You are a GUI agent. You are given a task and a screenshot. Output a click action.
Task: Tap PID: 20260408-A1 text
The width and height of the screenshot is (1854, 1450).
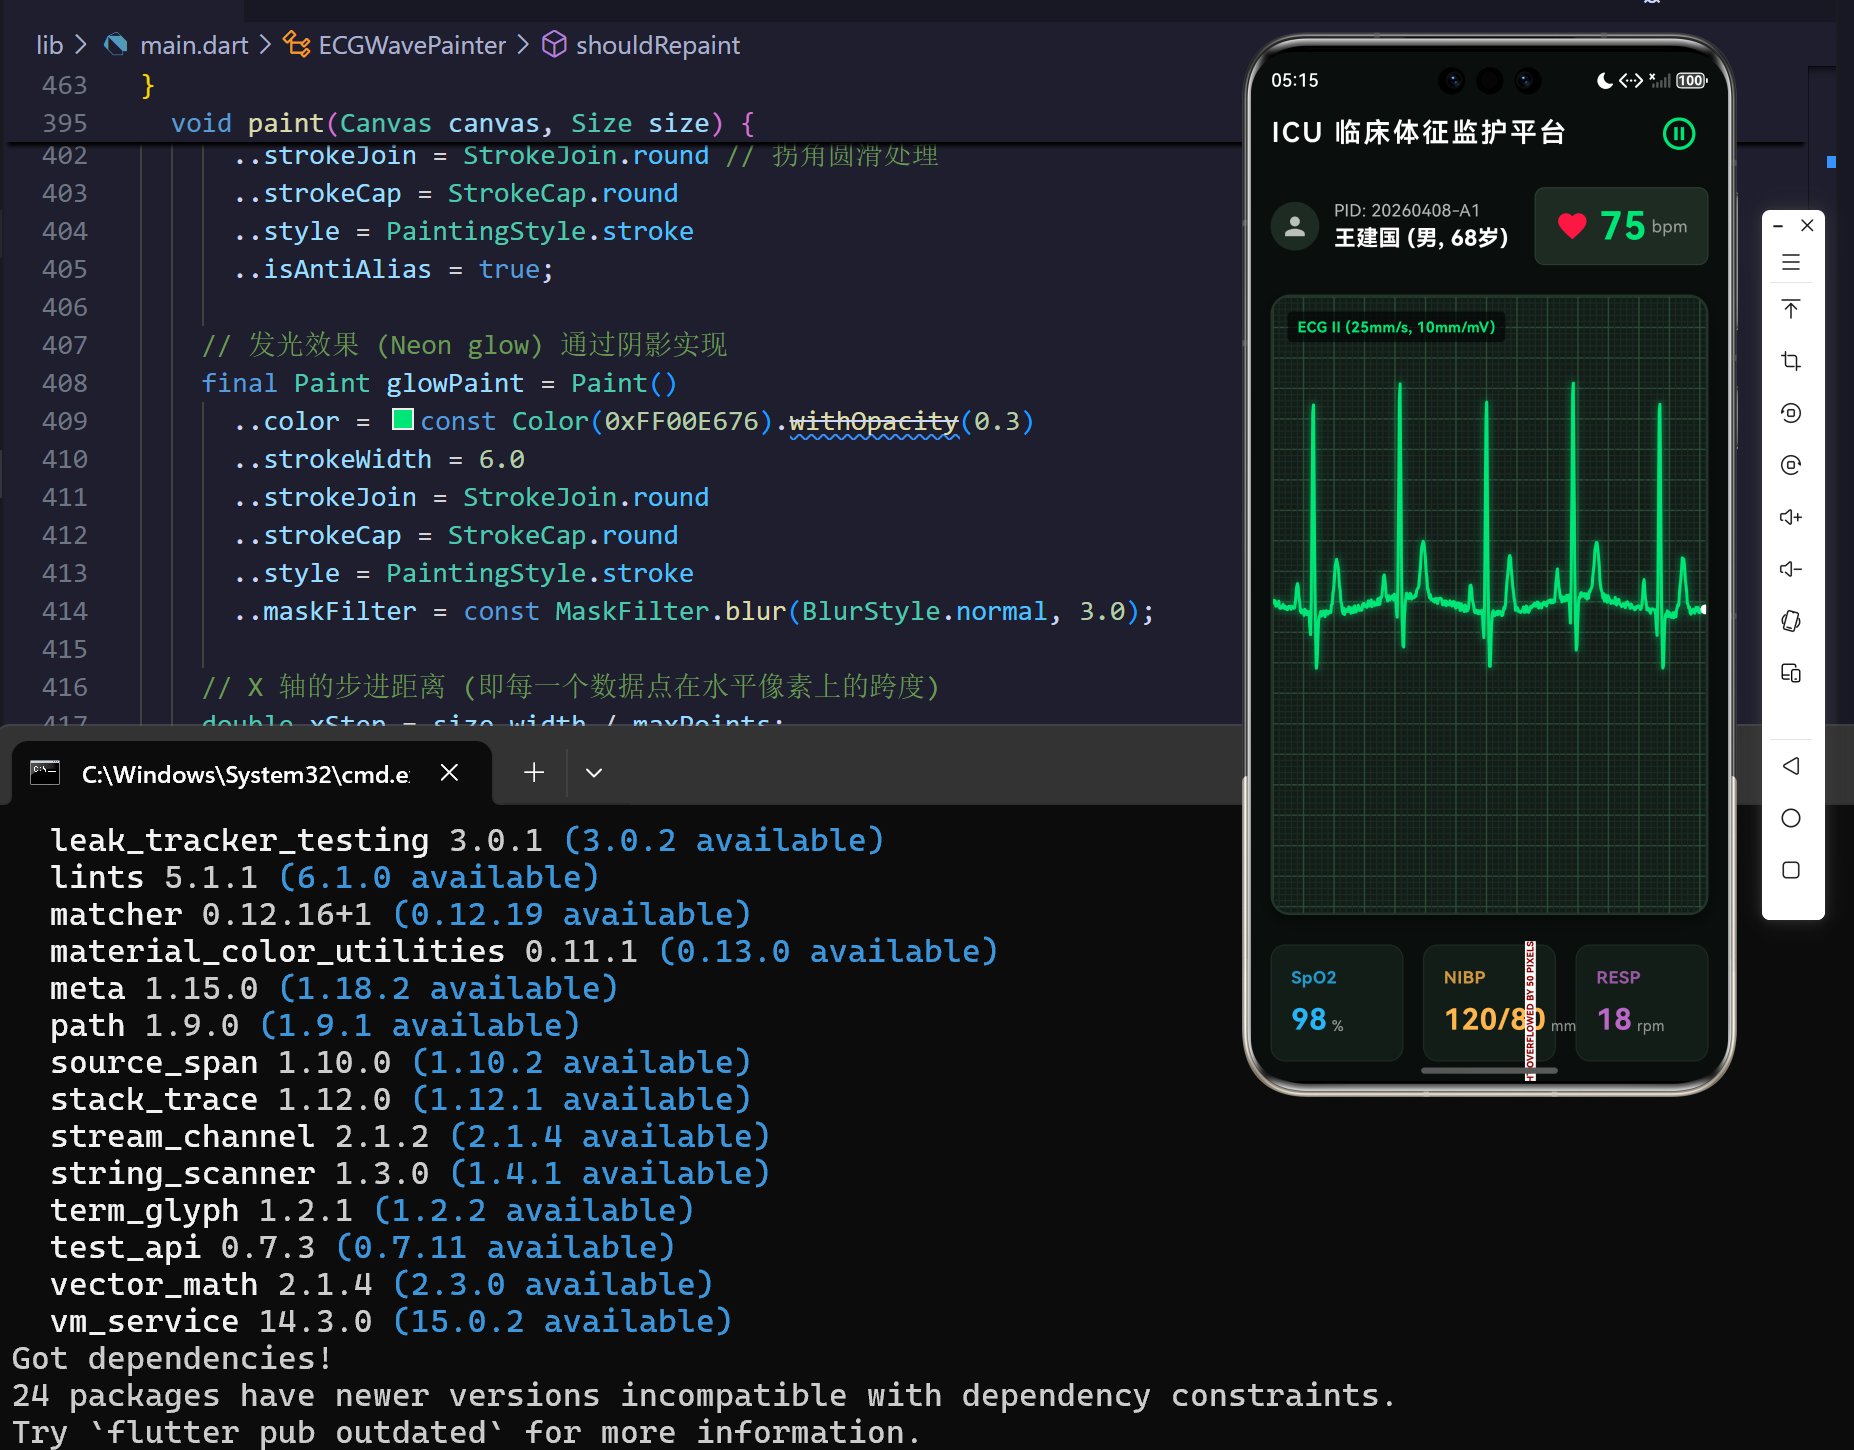[x=1406, y=210]
